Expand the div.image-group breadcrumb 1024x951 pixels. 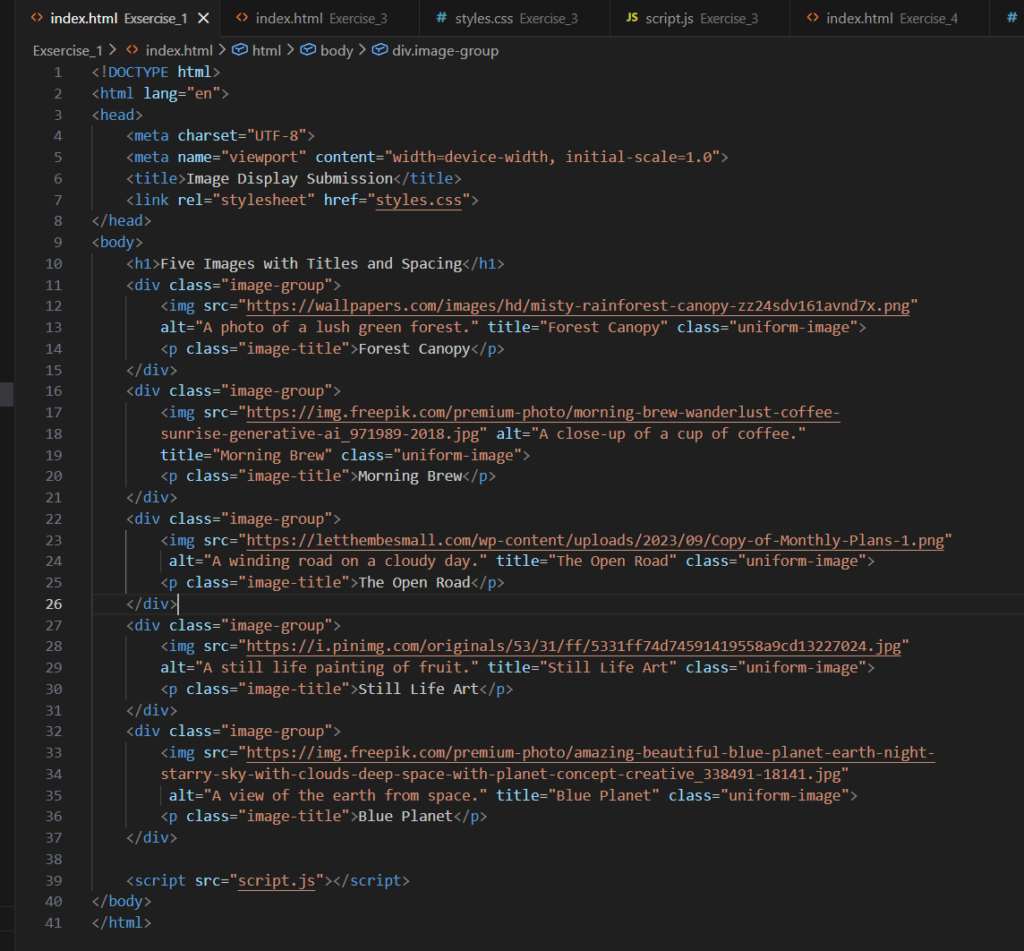(x=445, y=50)
